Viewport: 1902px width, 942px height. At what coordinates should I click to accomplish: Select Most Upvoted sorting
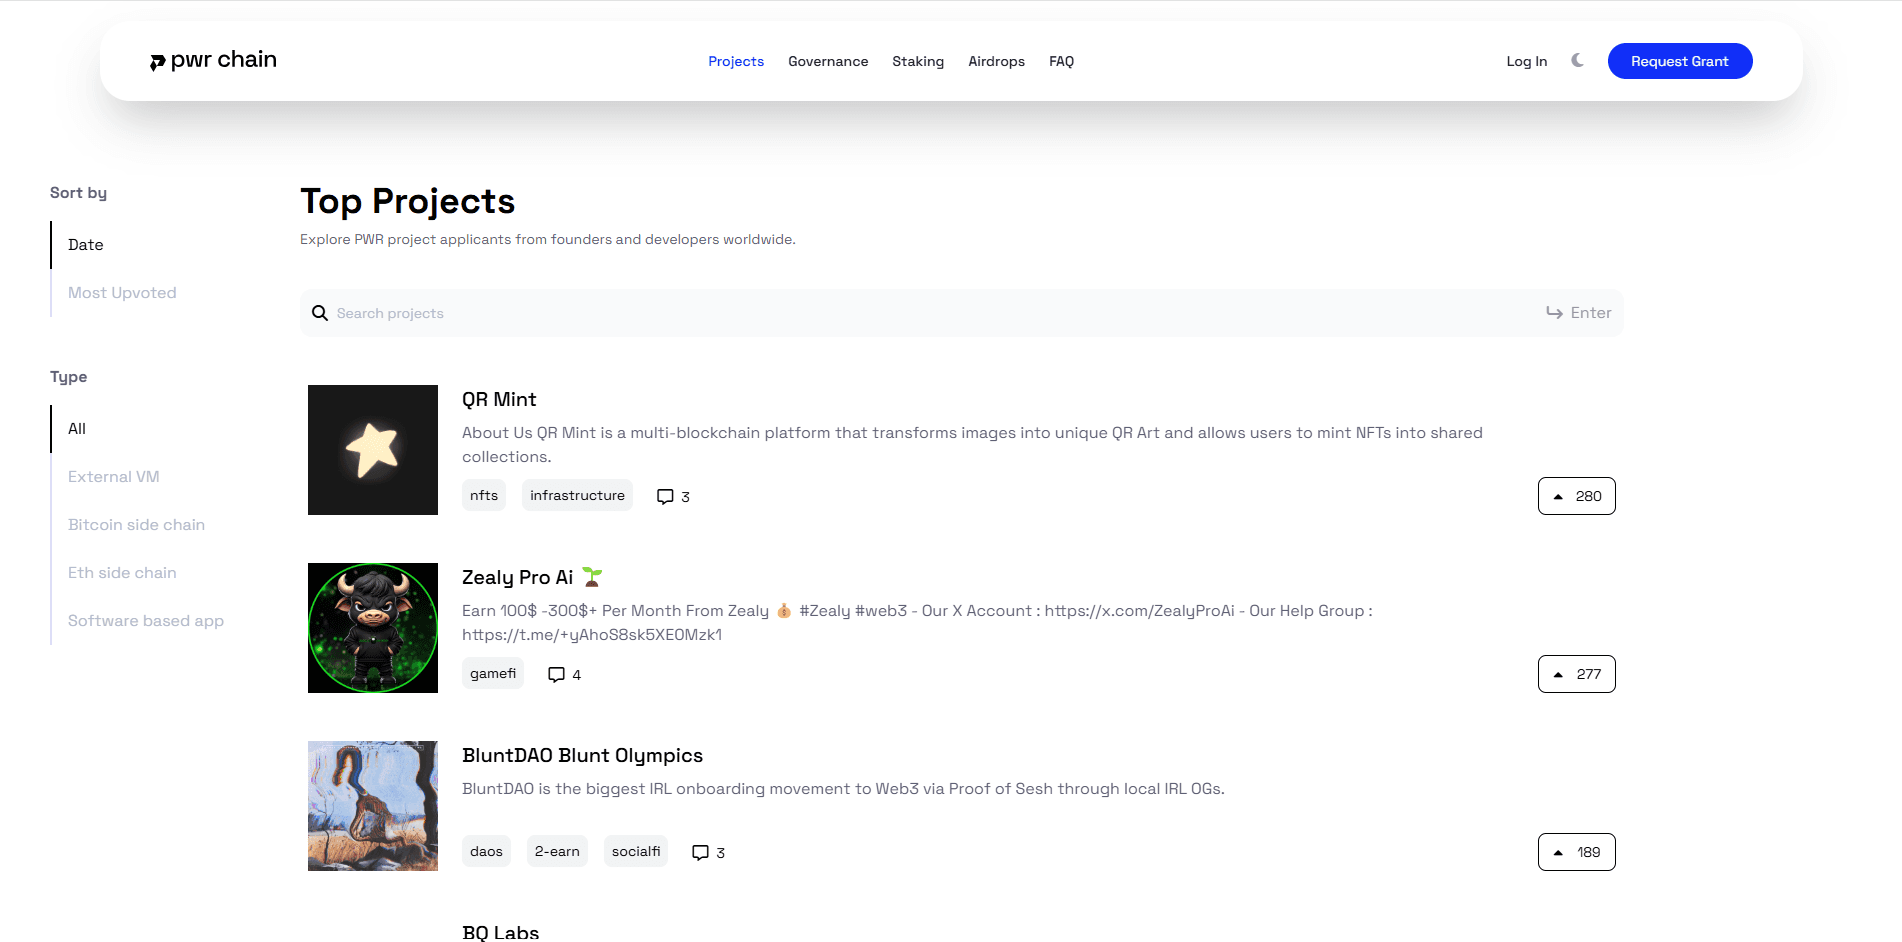point(122,292)
